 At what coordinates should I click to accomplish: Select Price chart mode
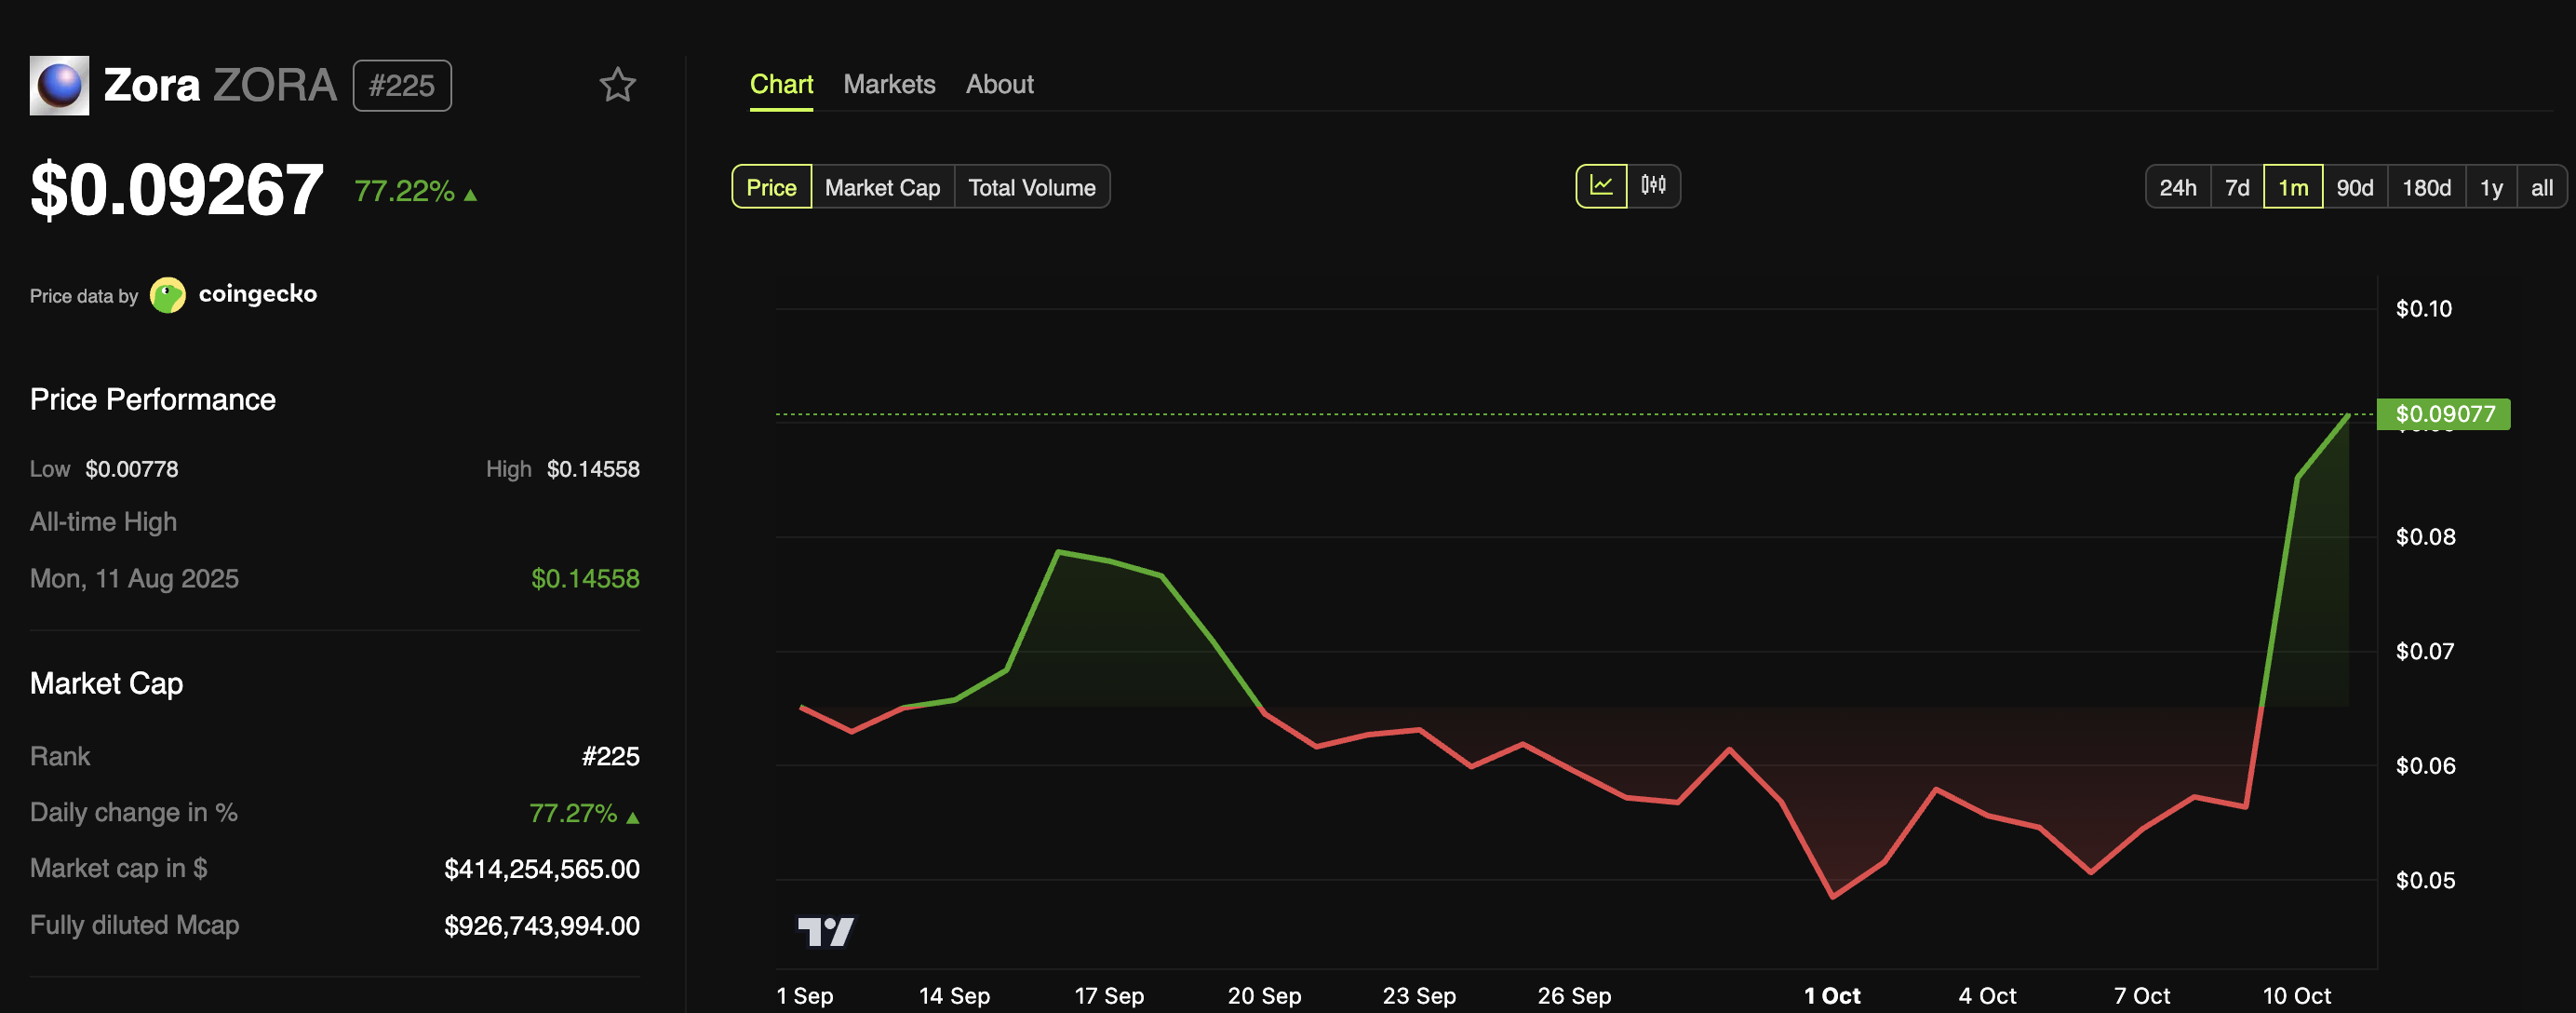click(x=771, y=187)
